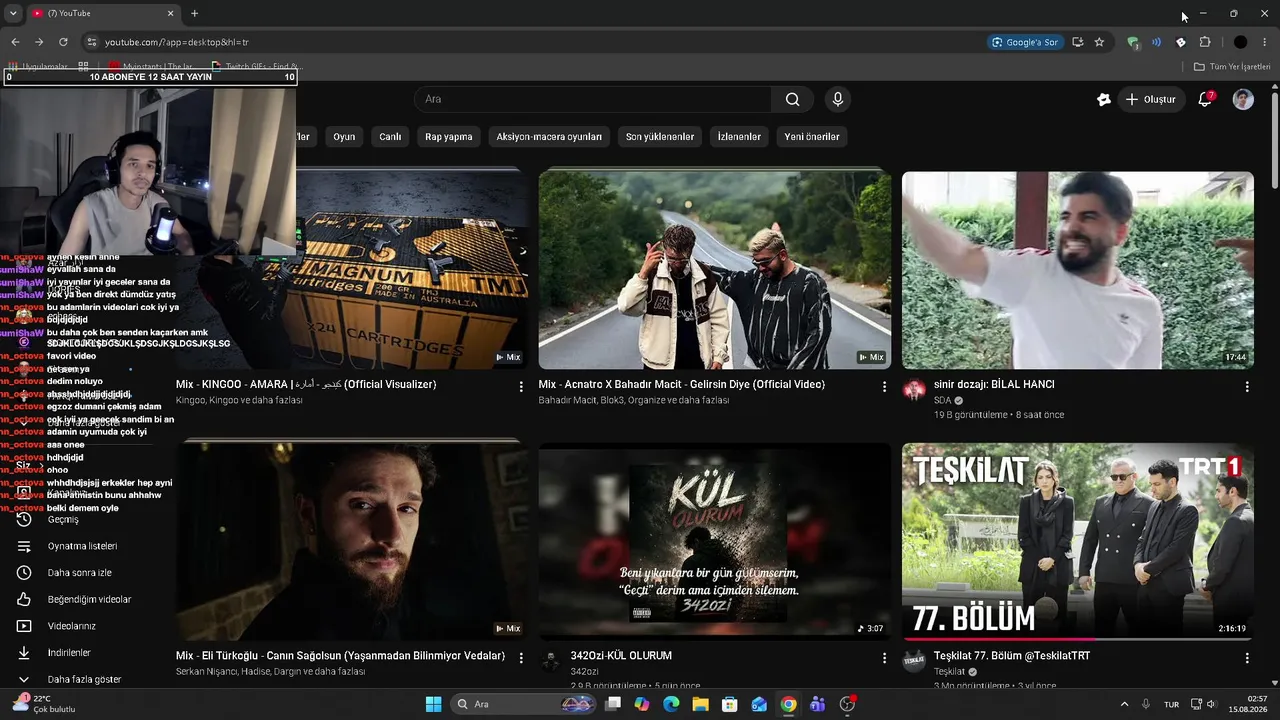Start voice search with the microphone icon
This screenshot has width=1280, height=720.
[x=838, y=99]
